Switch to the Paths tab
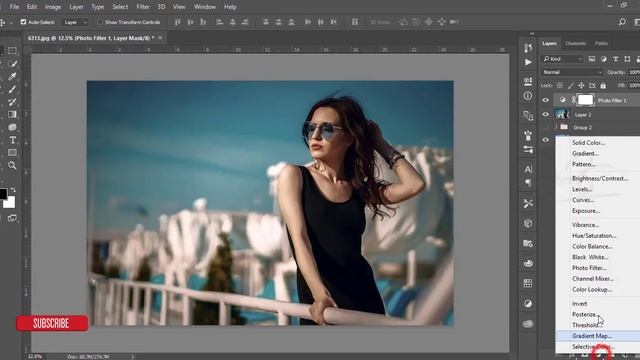 601,43
